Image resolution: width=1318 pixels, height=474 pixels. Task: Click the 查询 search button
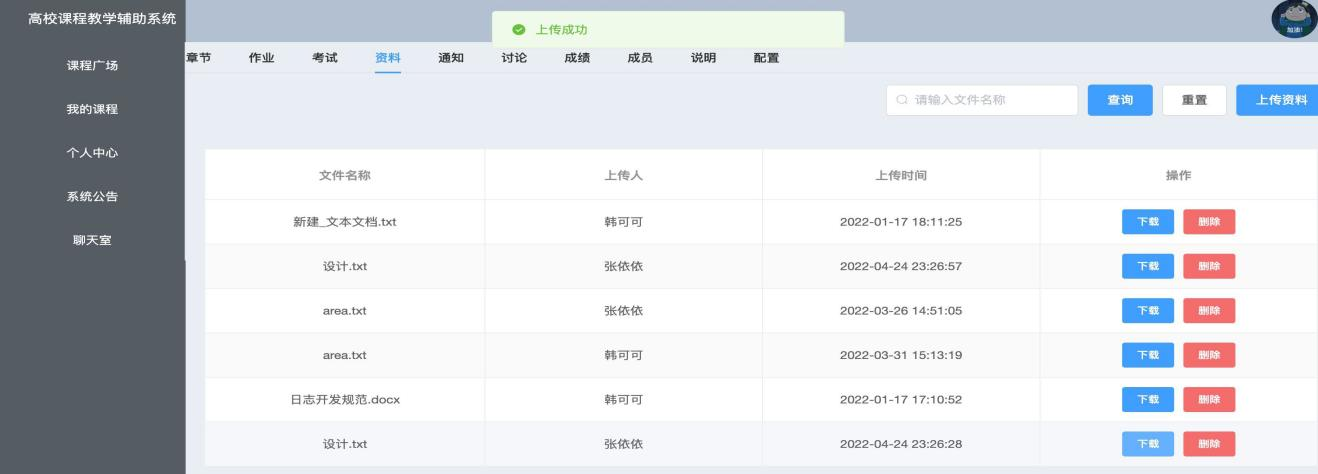[1120, 100]
